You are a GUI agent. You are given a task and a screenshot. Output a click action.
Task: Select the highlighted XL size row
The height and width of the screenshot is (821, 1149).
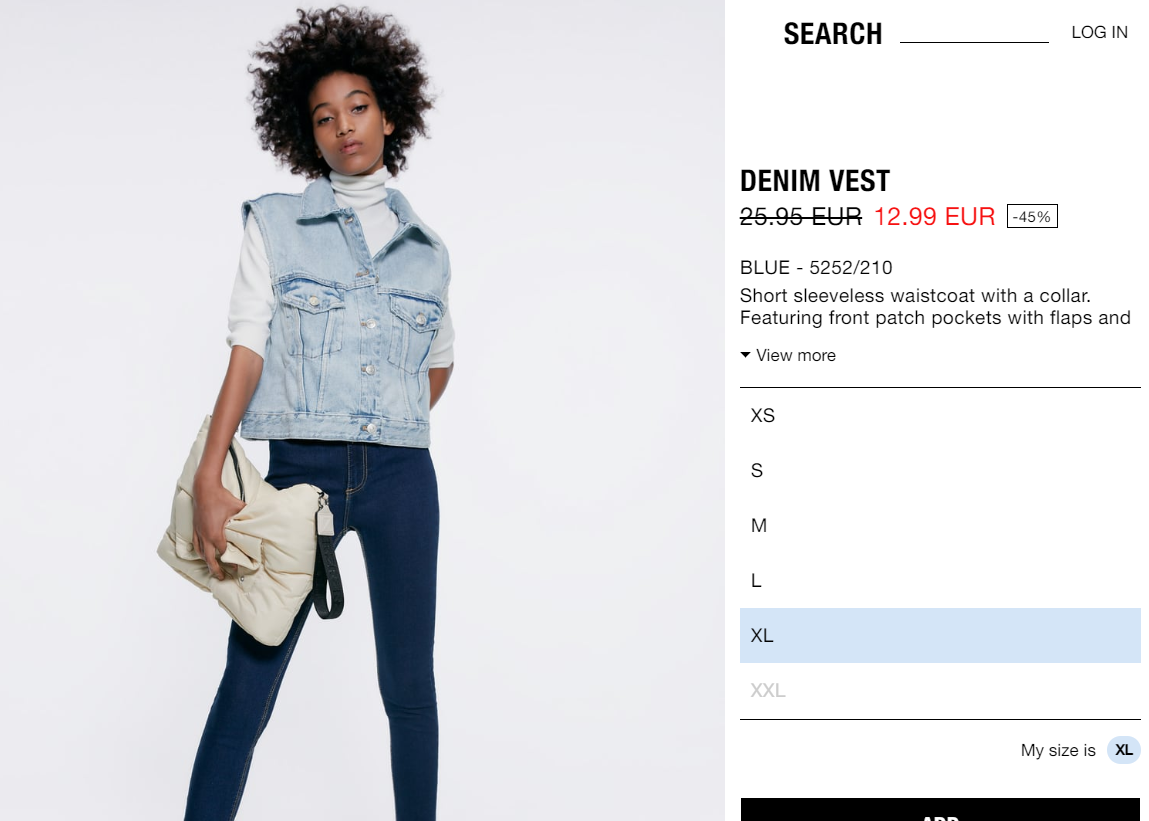(940, 636)
